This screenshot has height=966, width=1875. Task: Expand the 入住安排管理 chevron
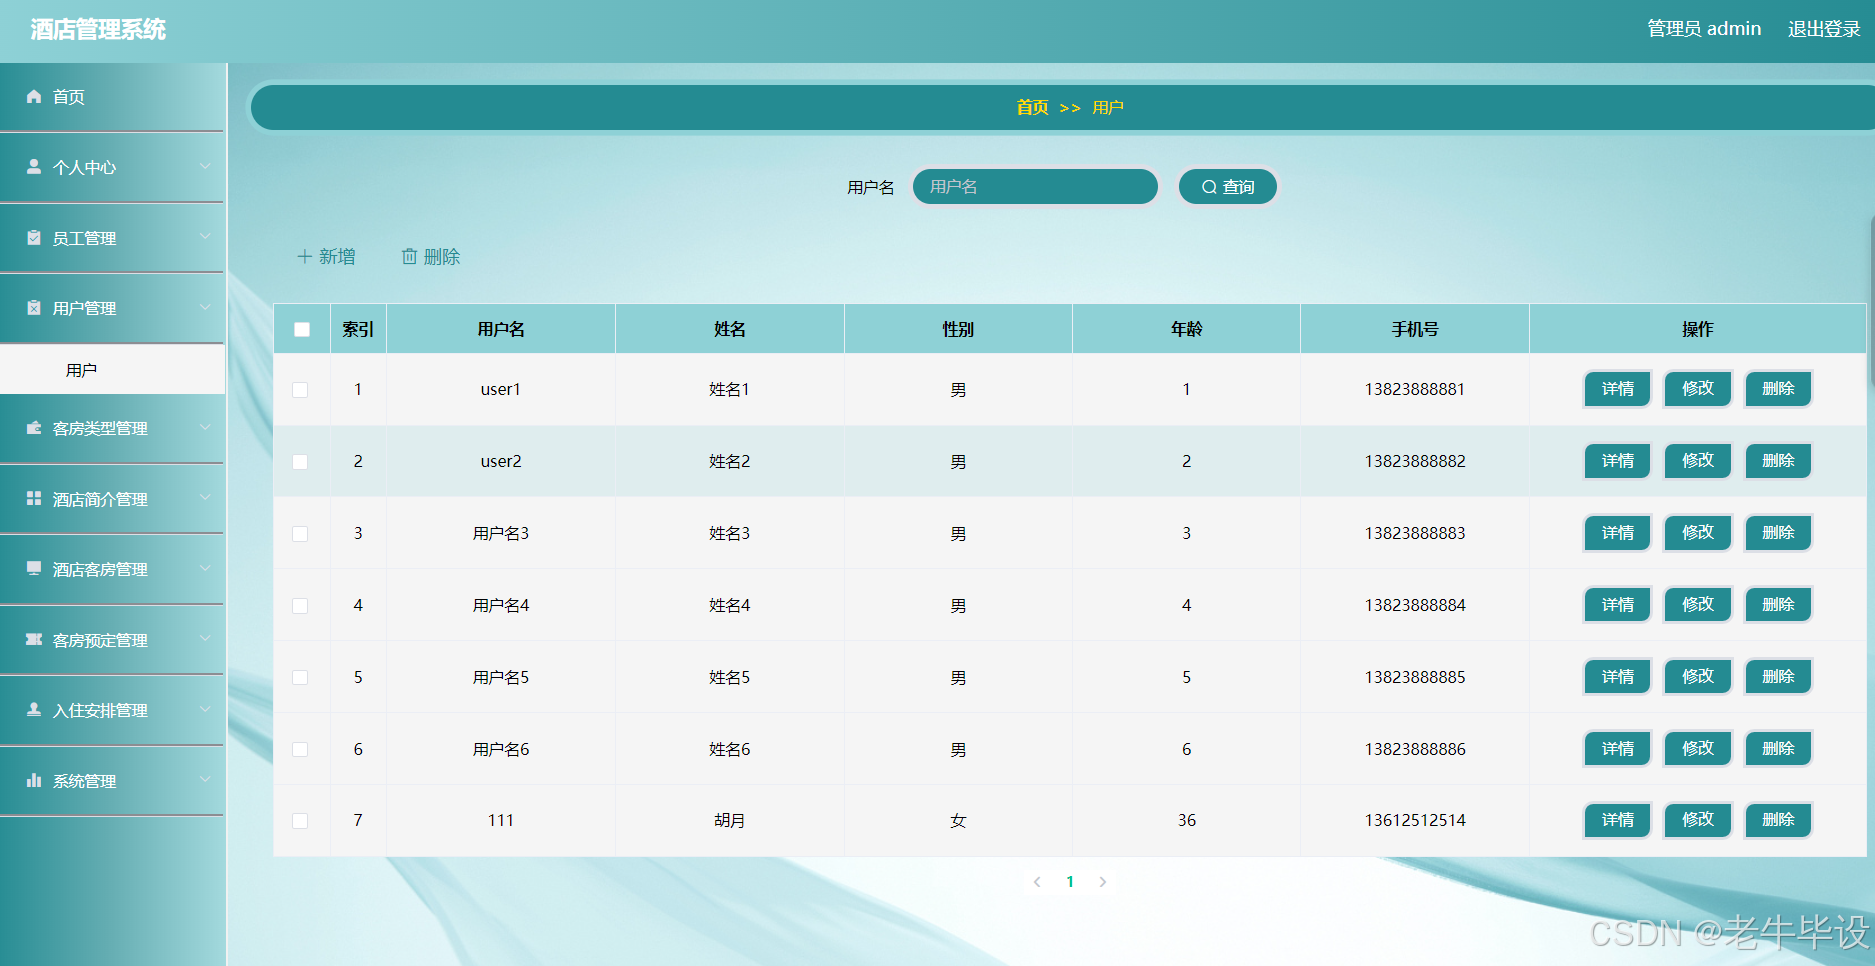pyautogui.click(x=205, y=709)
